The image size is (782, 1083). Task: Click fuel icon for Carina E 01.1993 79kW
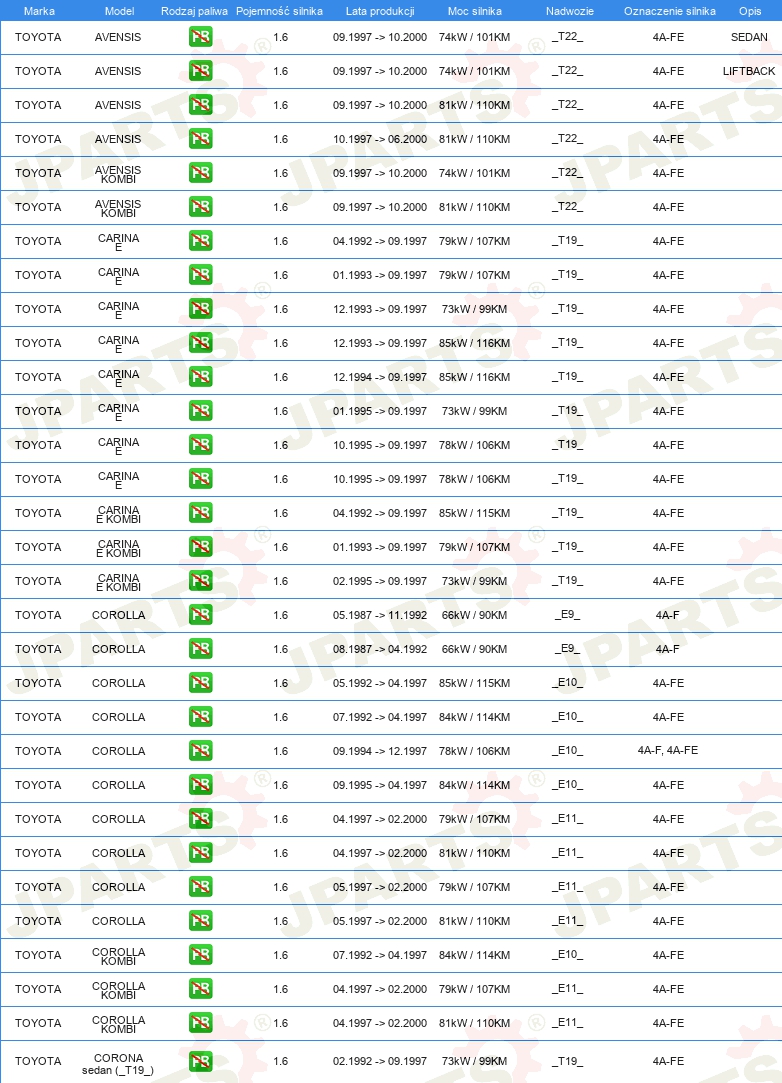(x=200, y=275)
